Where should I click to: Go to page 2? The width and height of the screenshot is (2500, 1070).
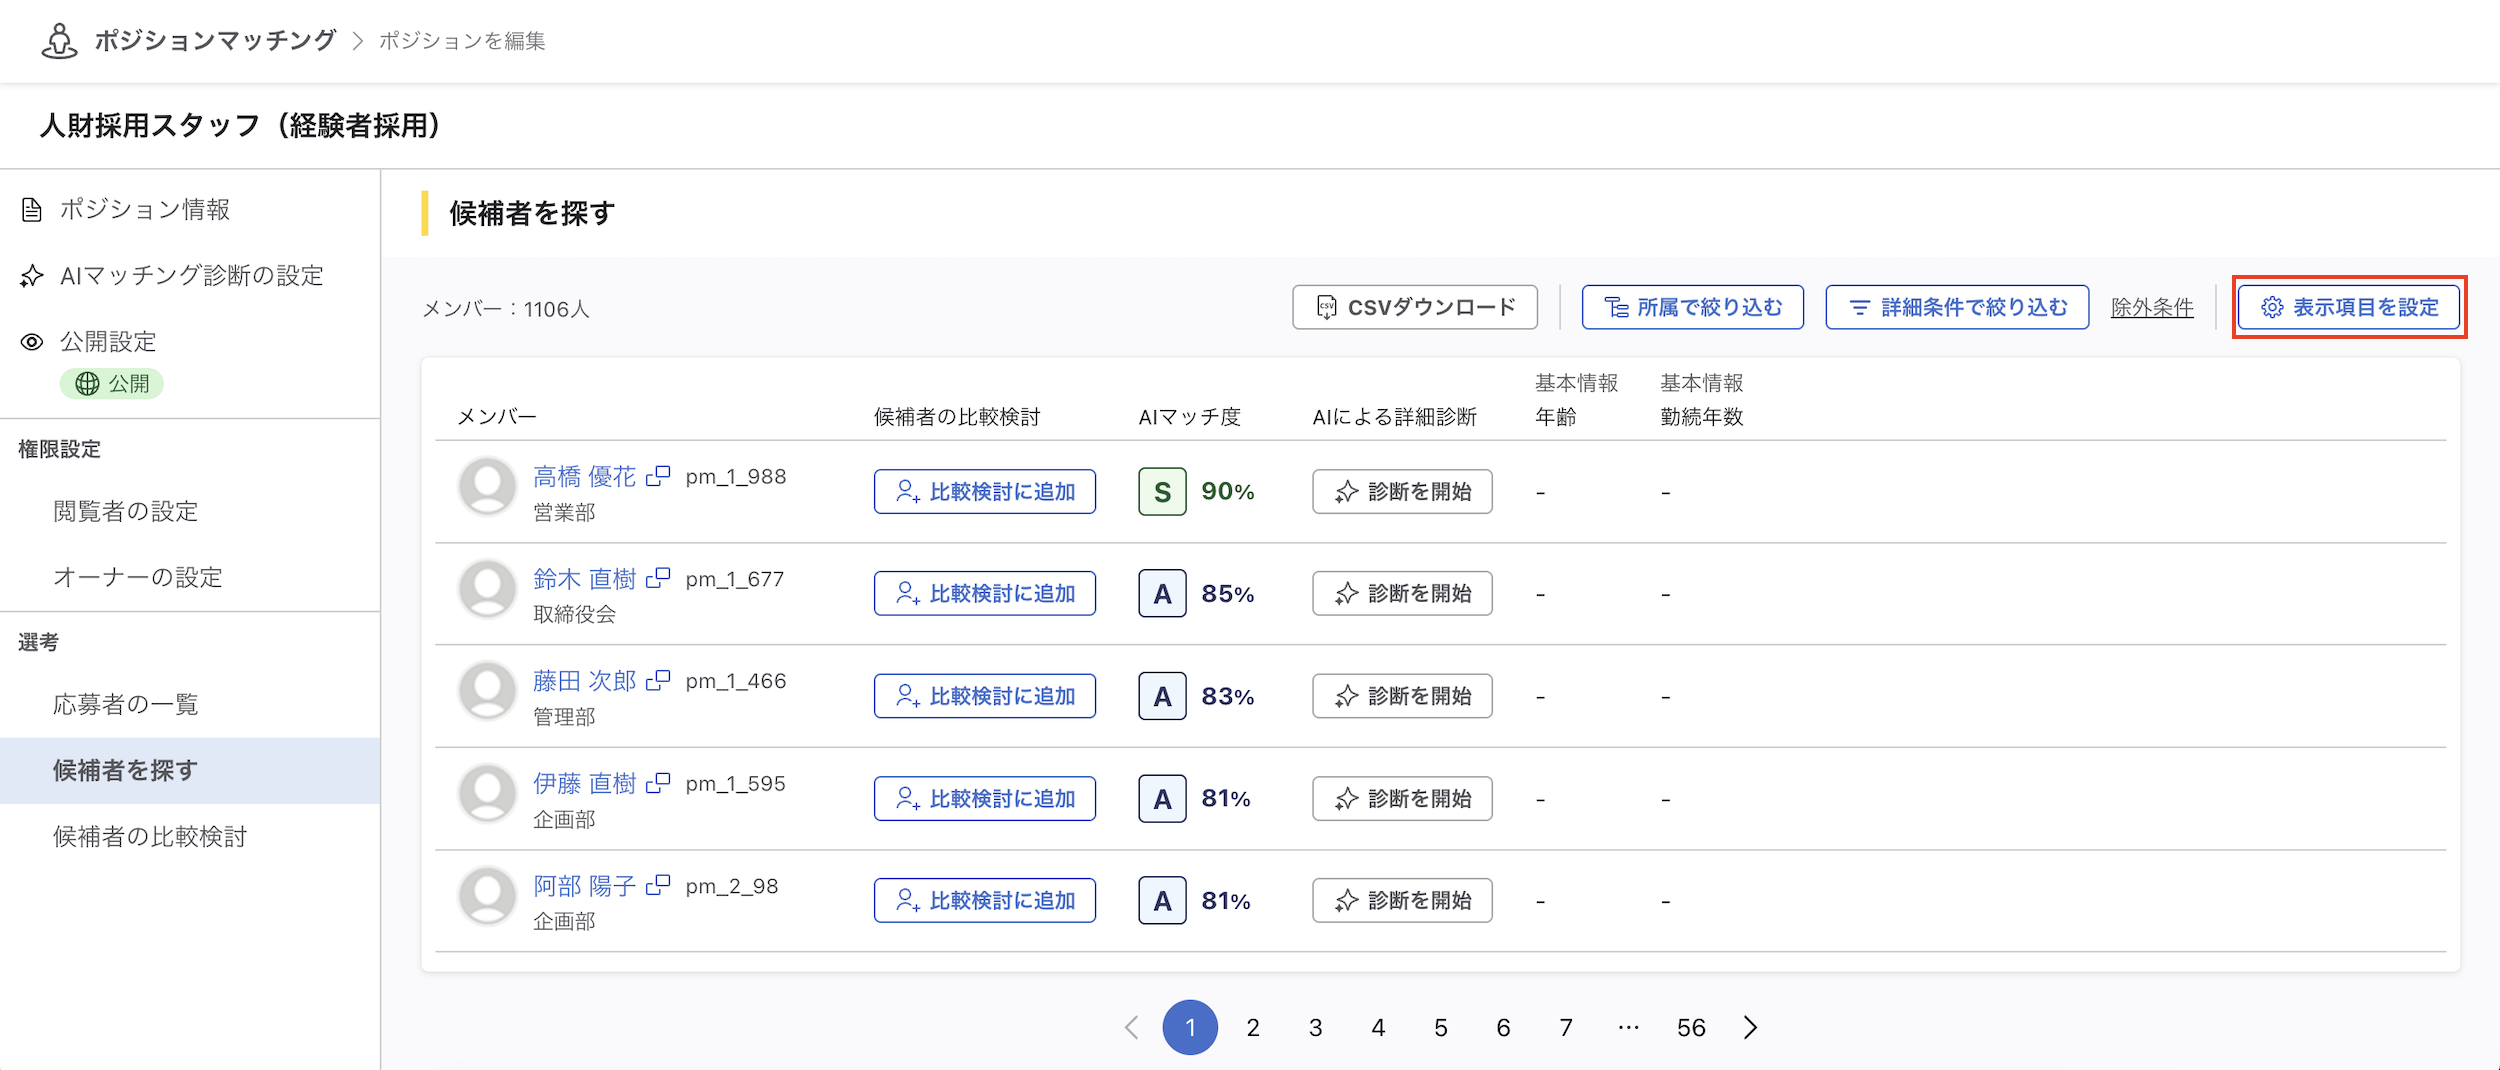[x=1253, y=1027]
